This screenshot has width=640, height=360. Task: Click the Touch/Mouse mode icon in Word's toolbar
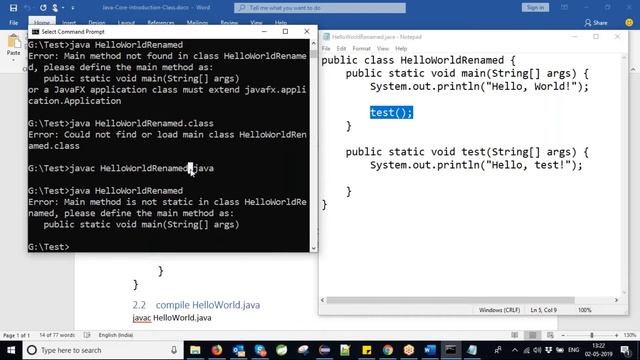click(x=55, y=8)
